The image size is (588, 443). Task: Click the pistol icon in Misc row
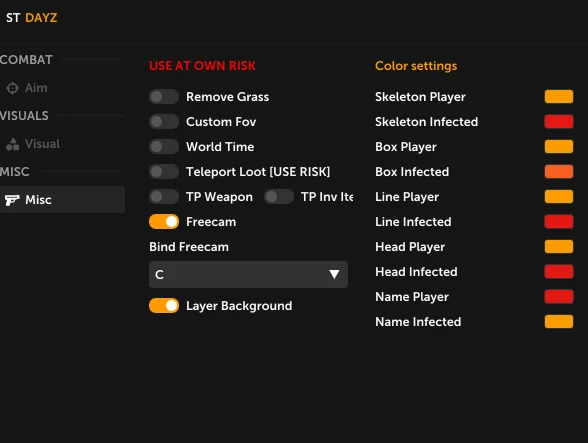[x=12, y=200]
